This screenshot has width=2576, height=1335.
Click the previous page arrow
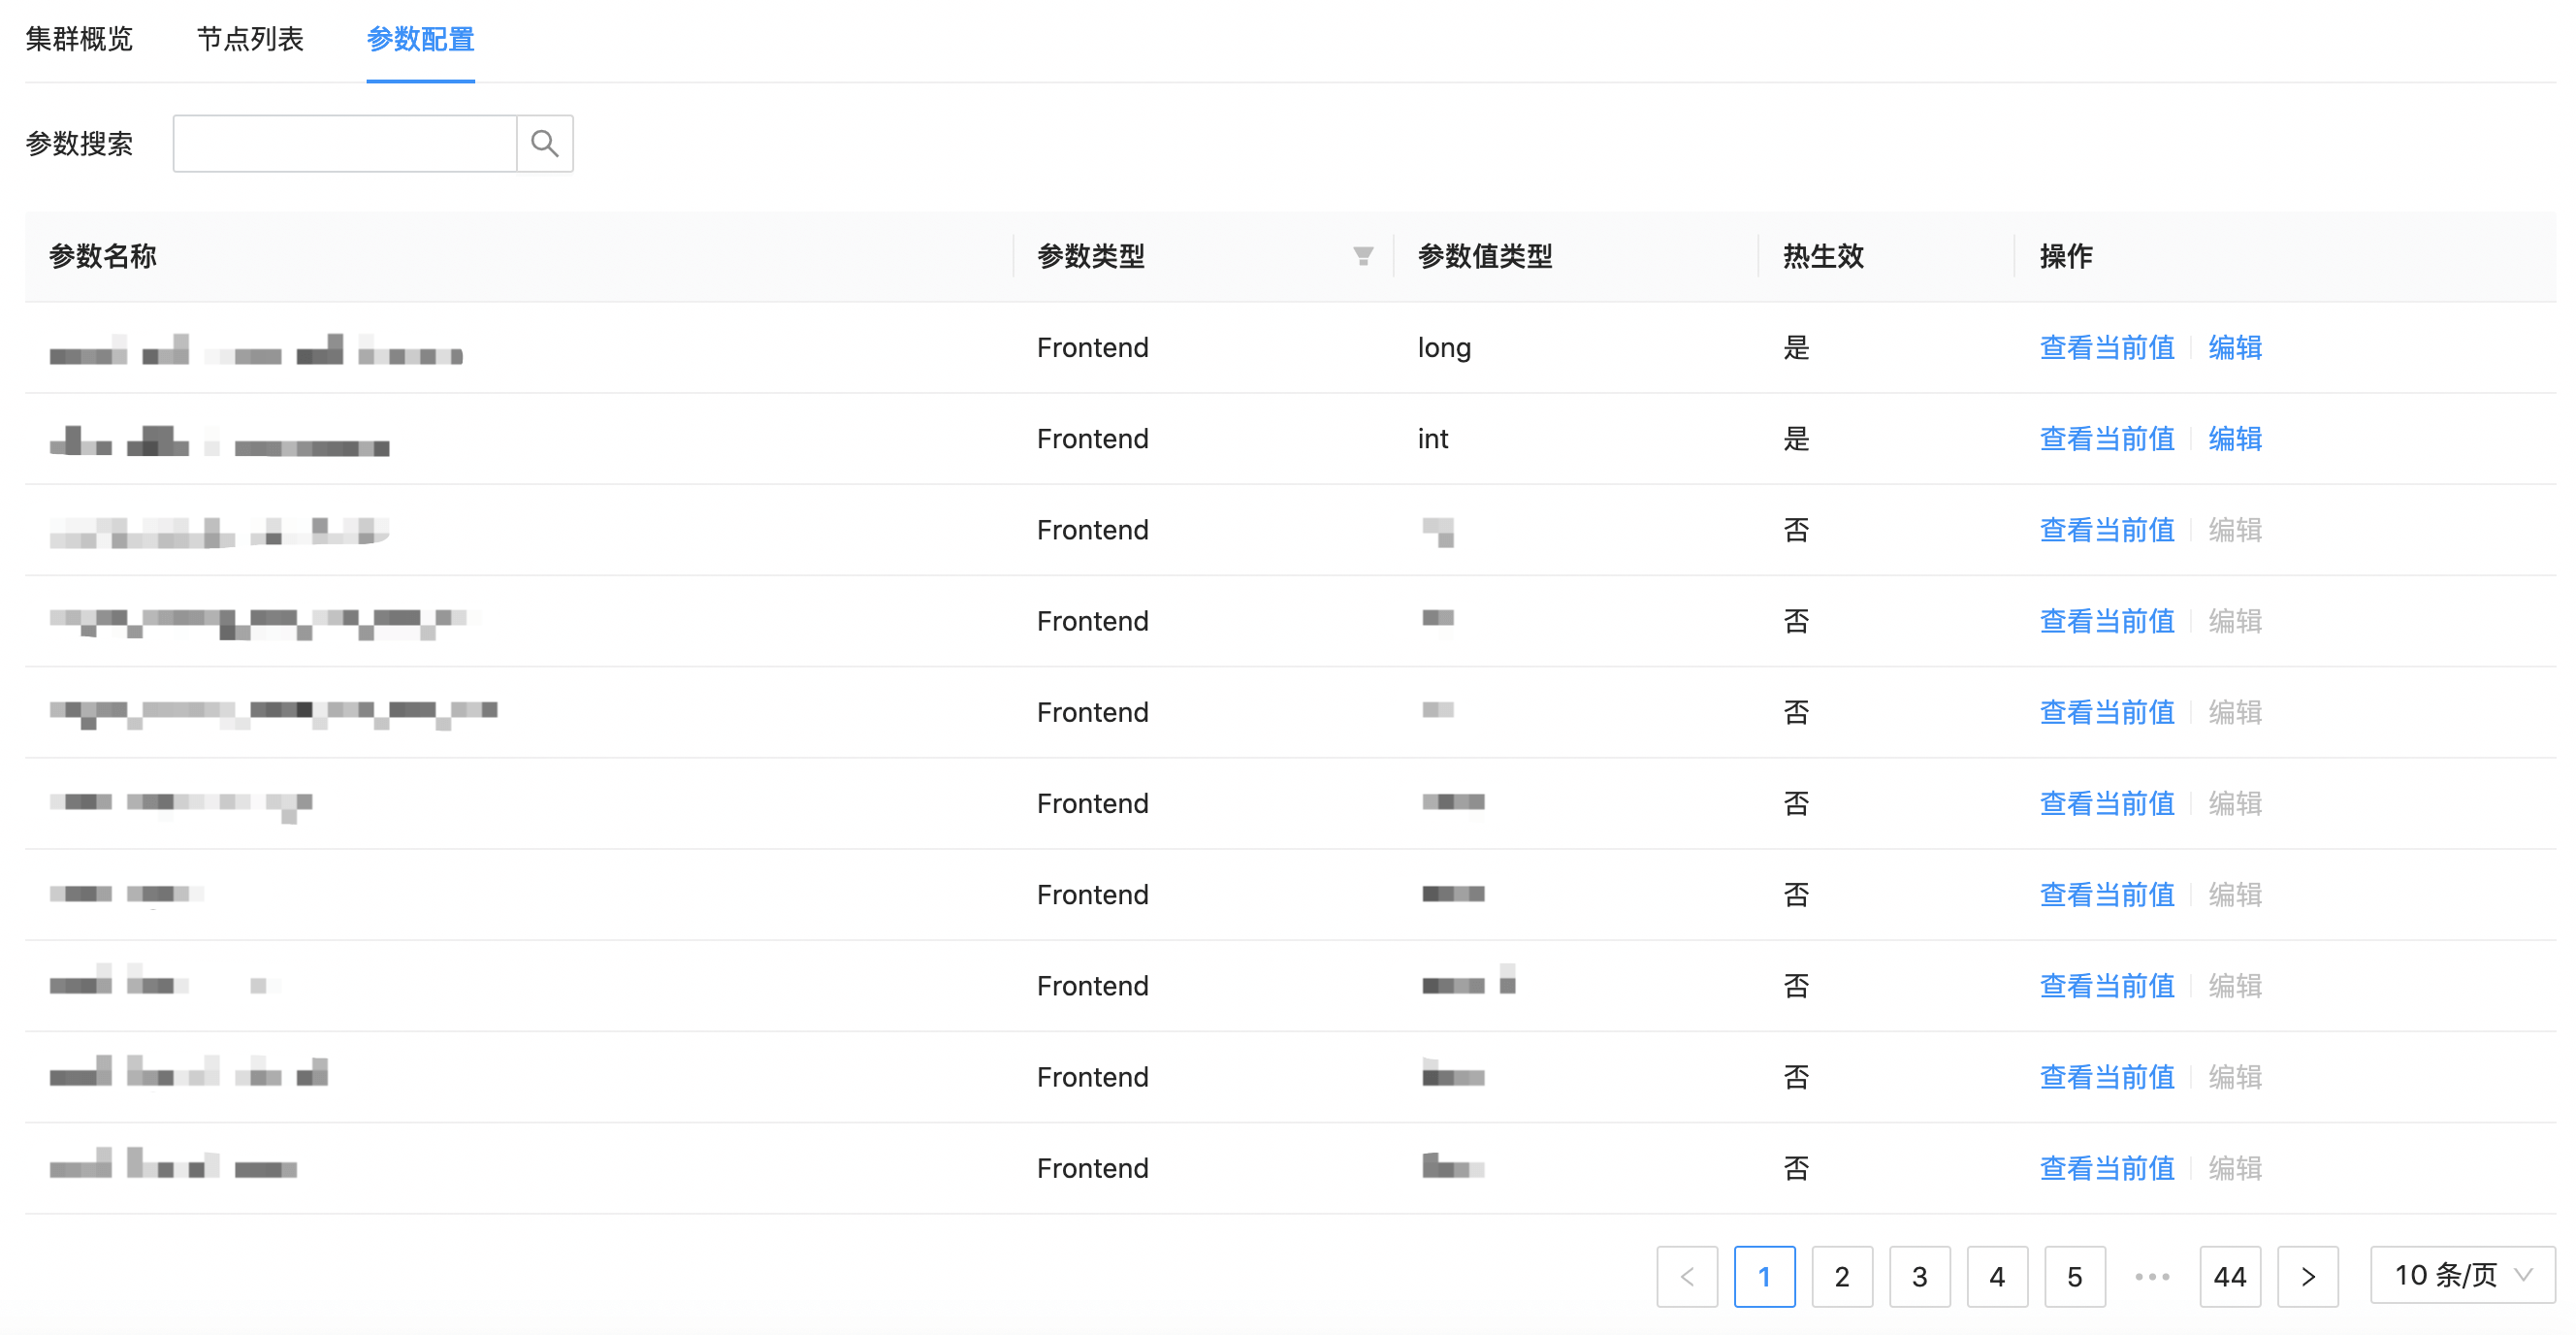click(x=1687, y=1276)
